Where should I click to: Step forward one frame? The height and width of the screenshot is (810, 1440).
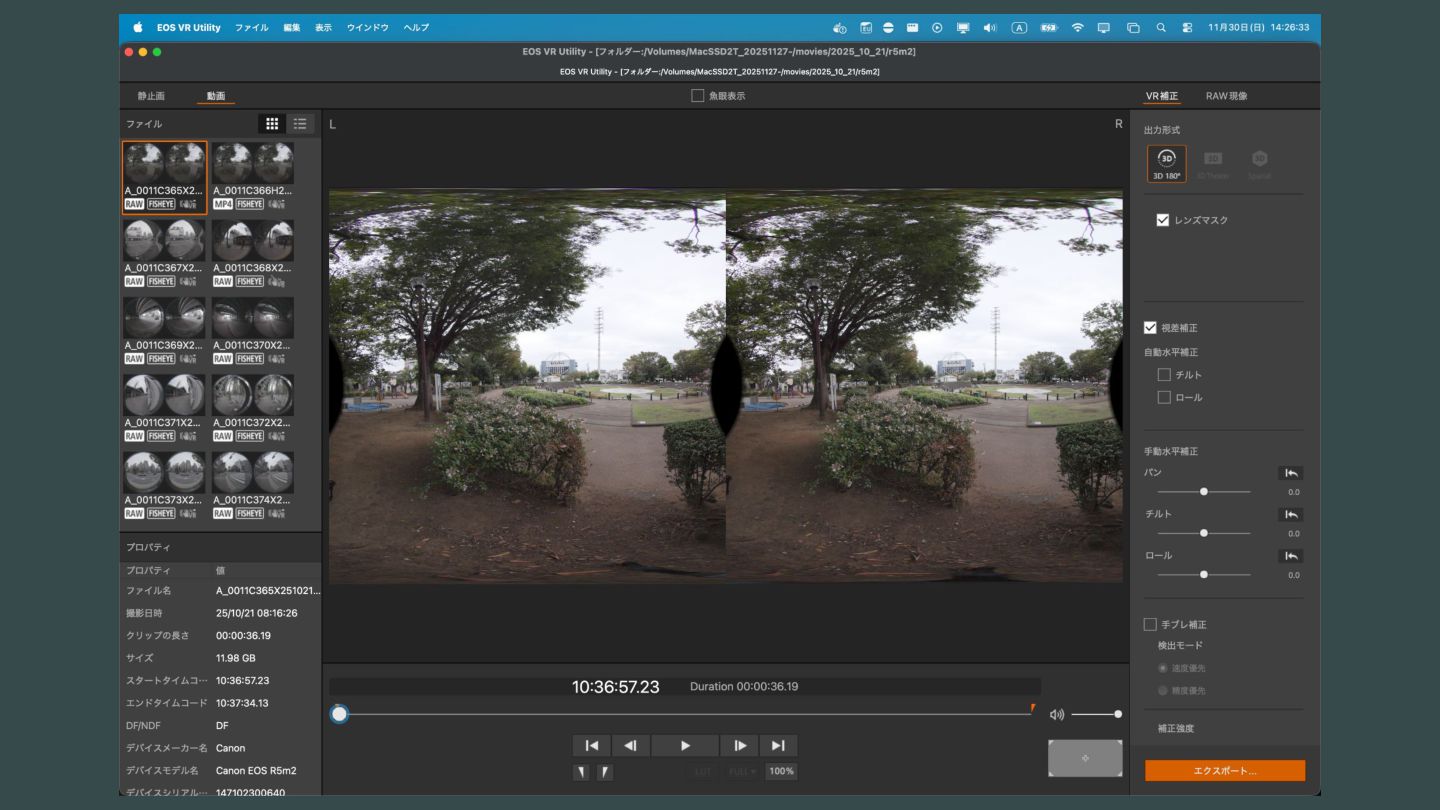pyautogui.click(x=740, y=745)
